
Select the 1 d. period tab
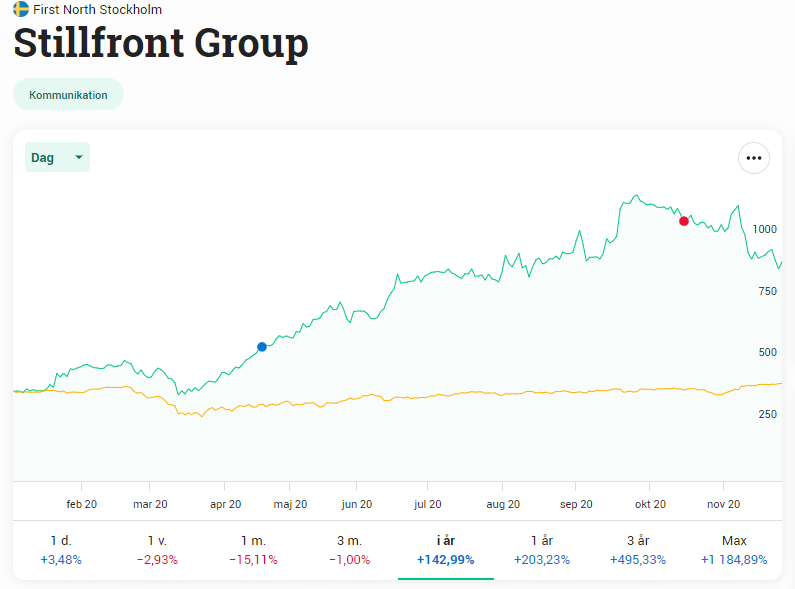point(61,549)
